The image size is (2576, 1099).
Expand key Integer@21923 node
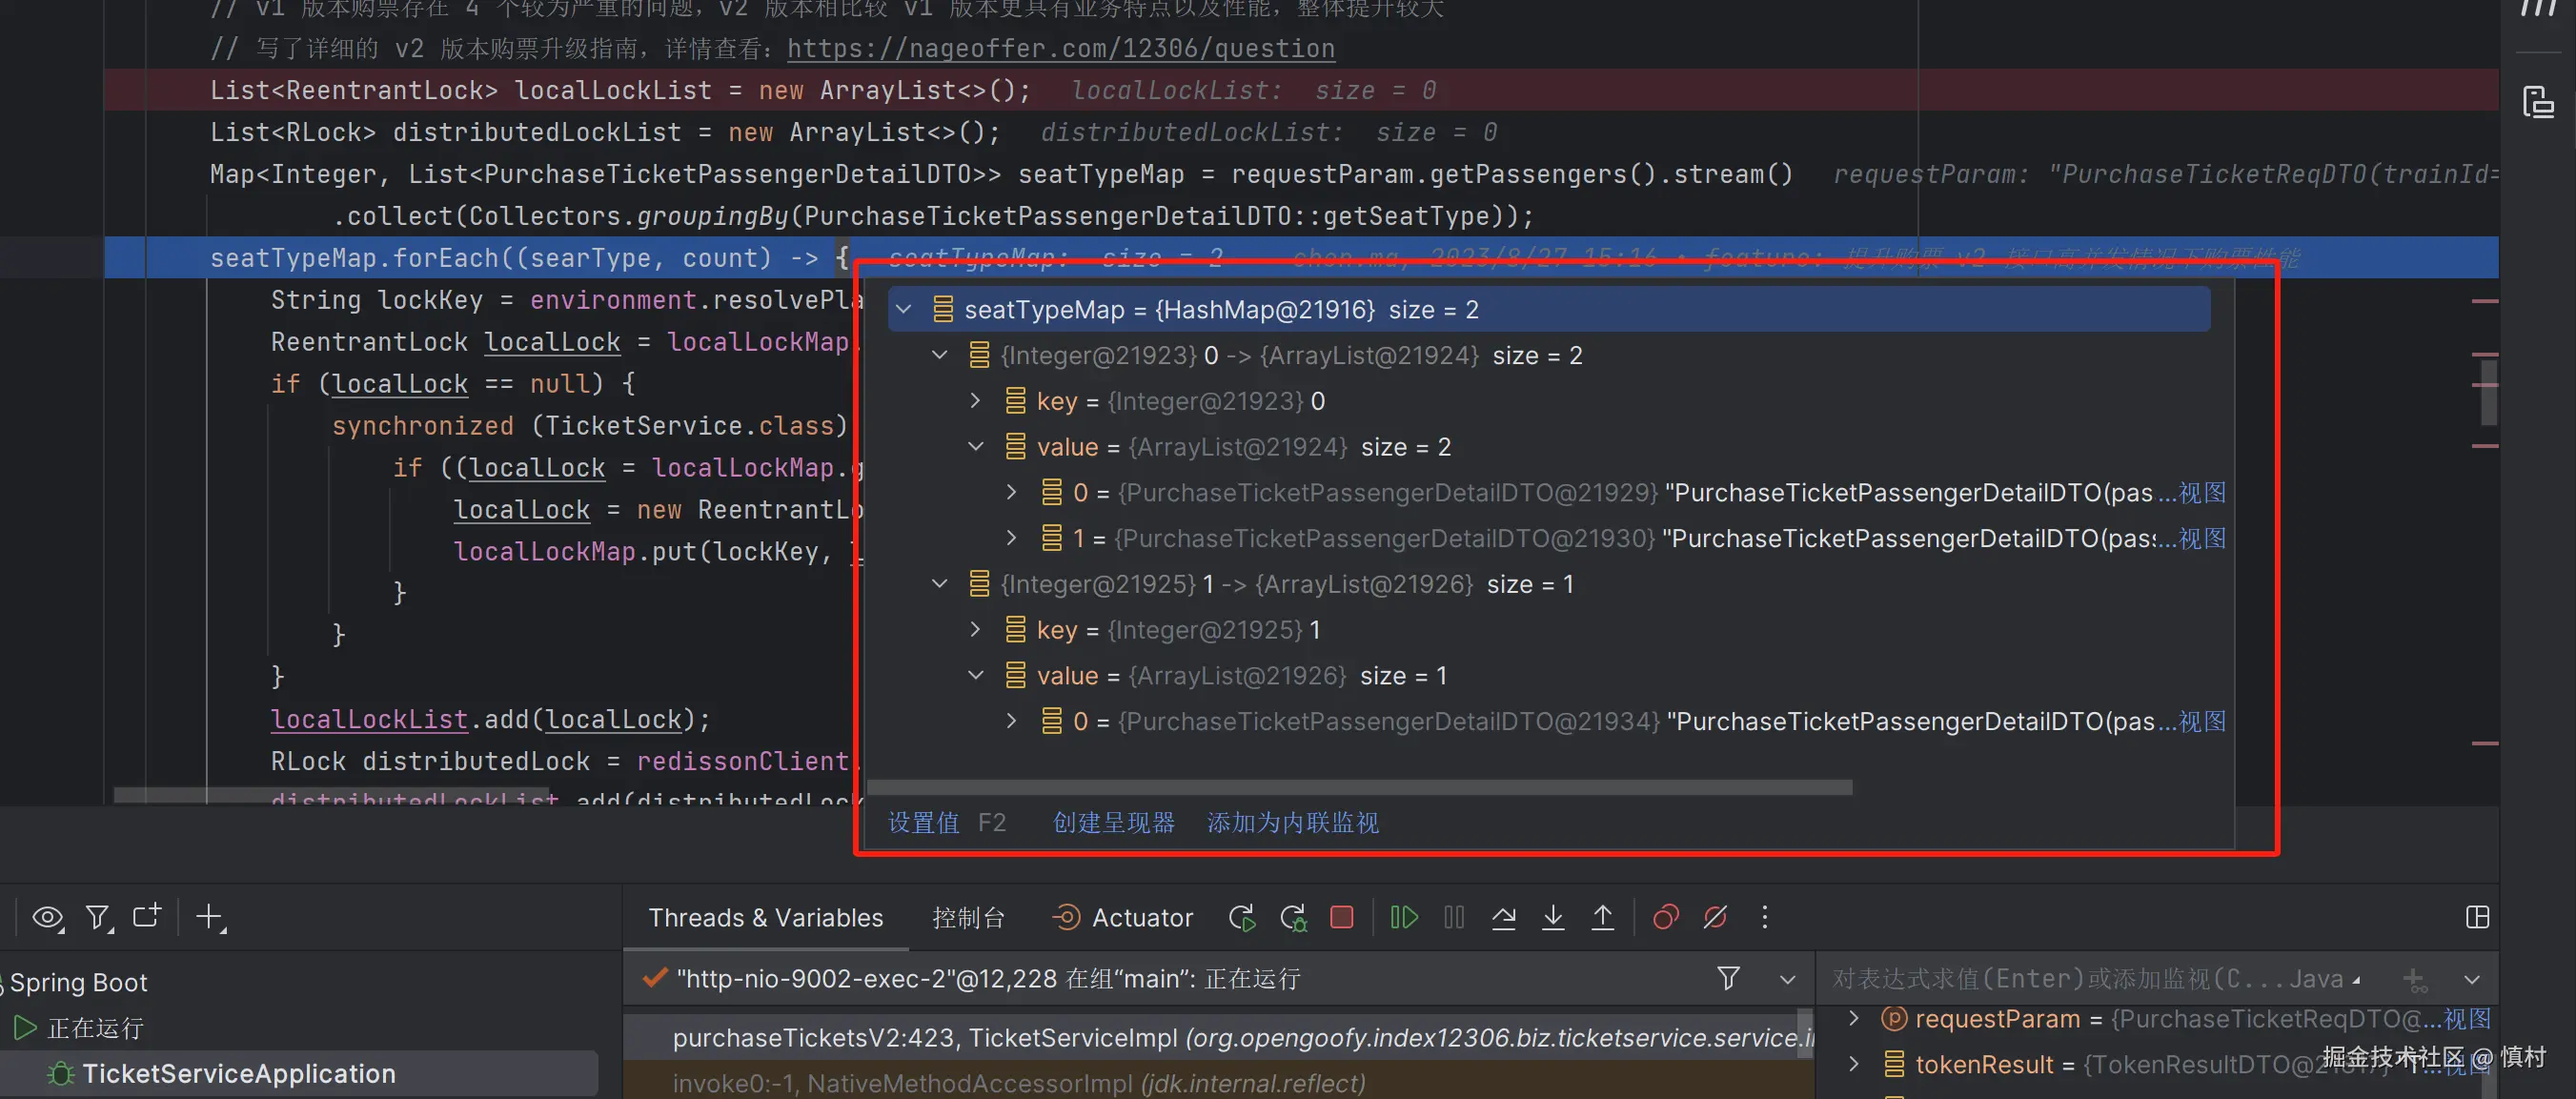[975, 401]
